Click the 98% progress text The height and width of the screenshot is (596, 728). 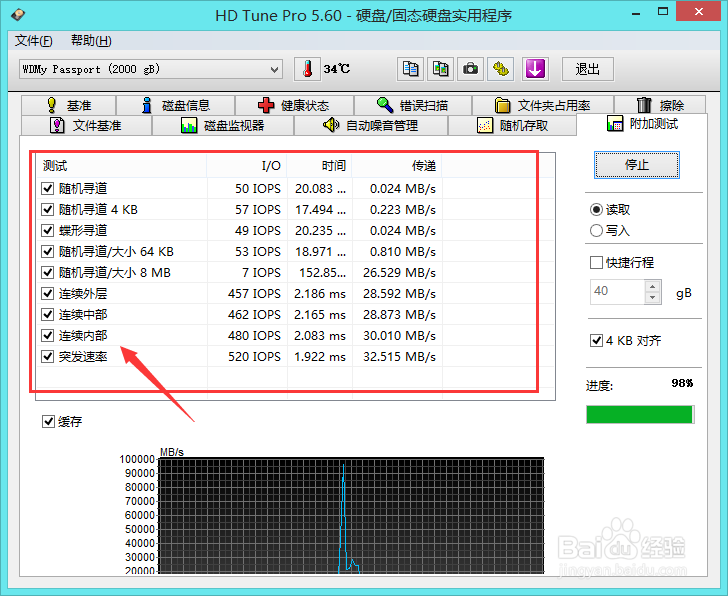click(682, 383)
